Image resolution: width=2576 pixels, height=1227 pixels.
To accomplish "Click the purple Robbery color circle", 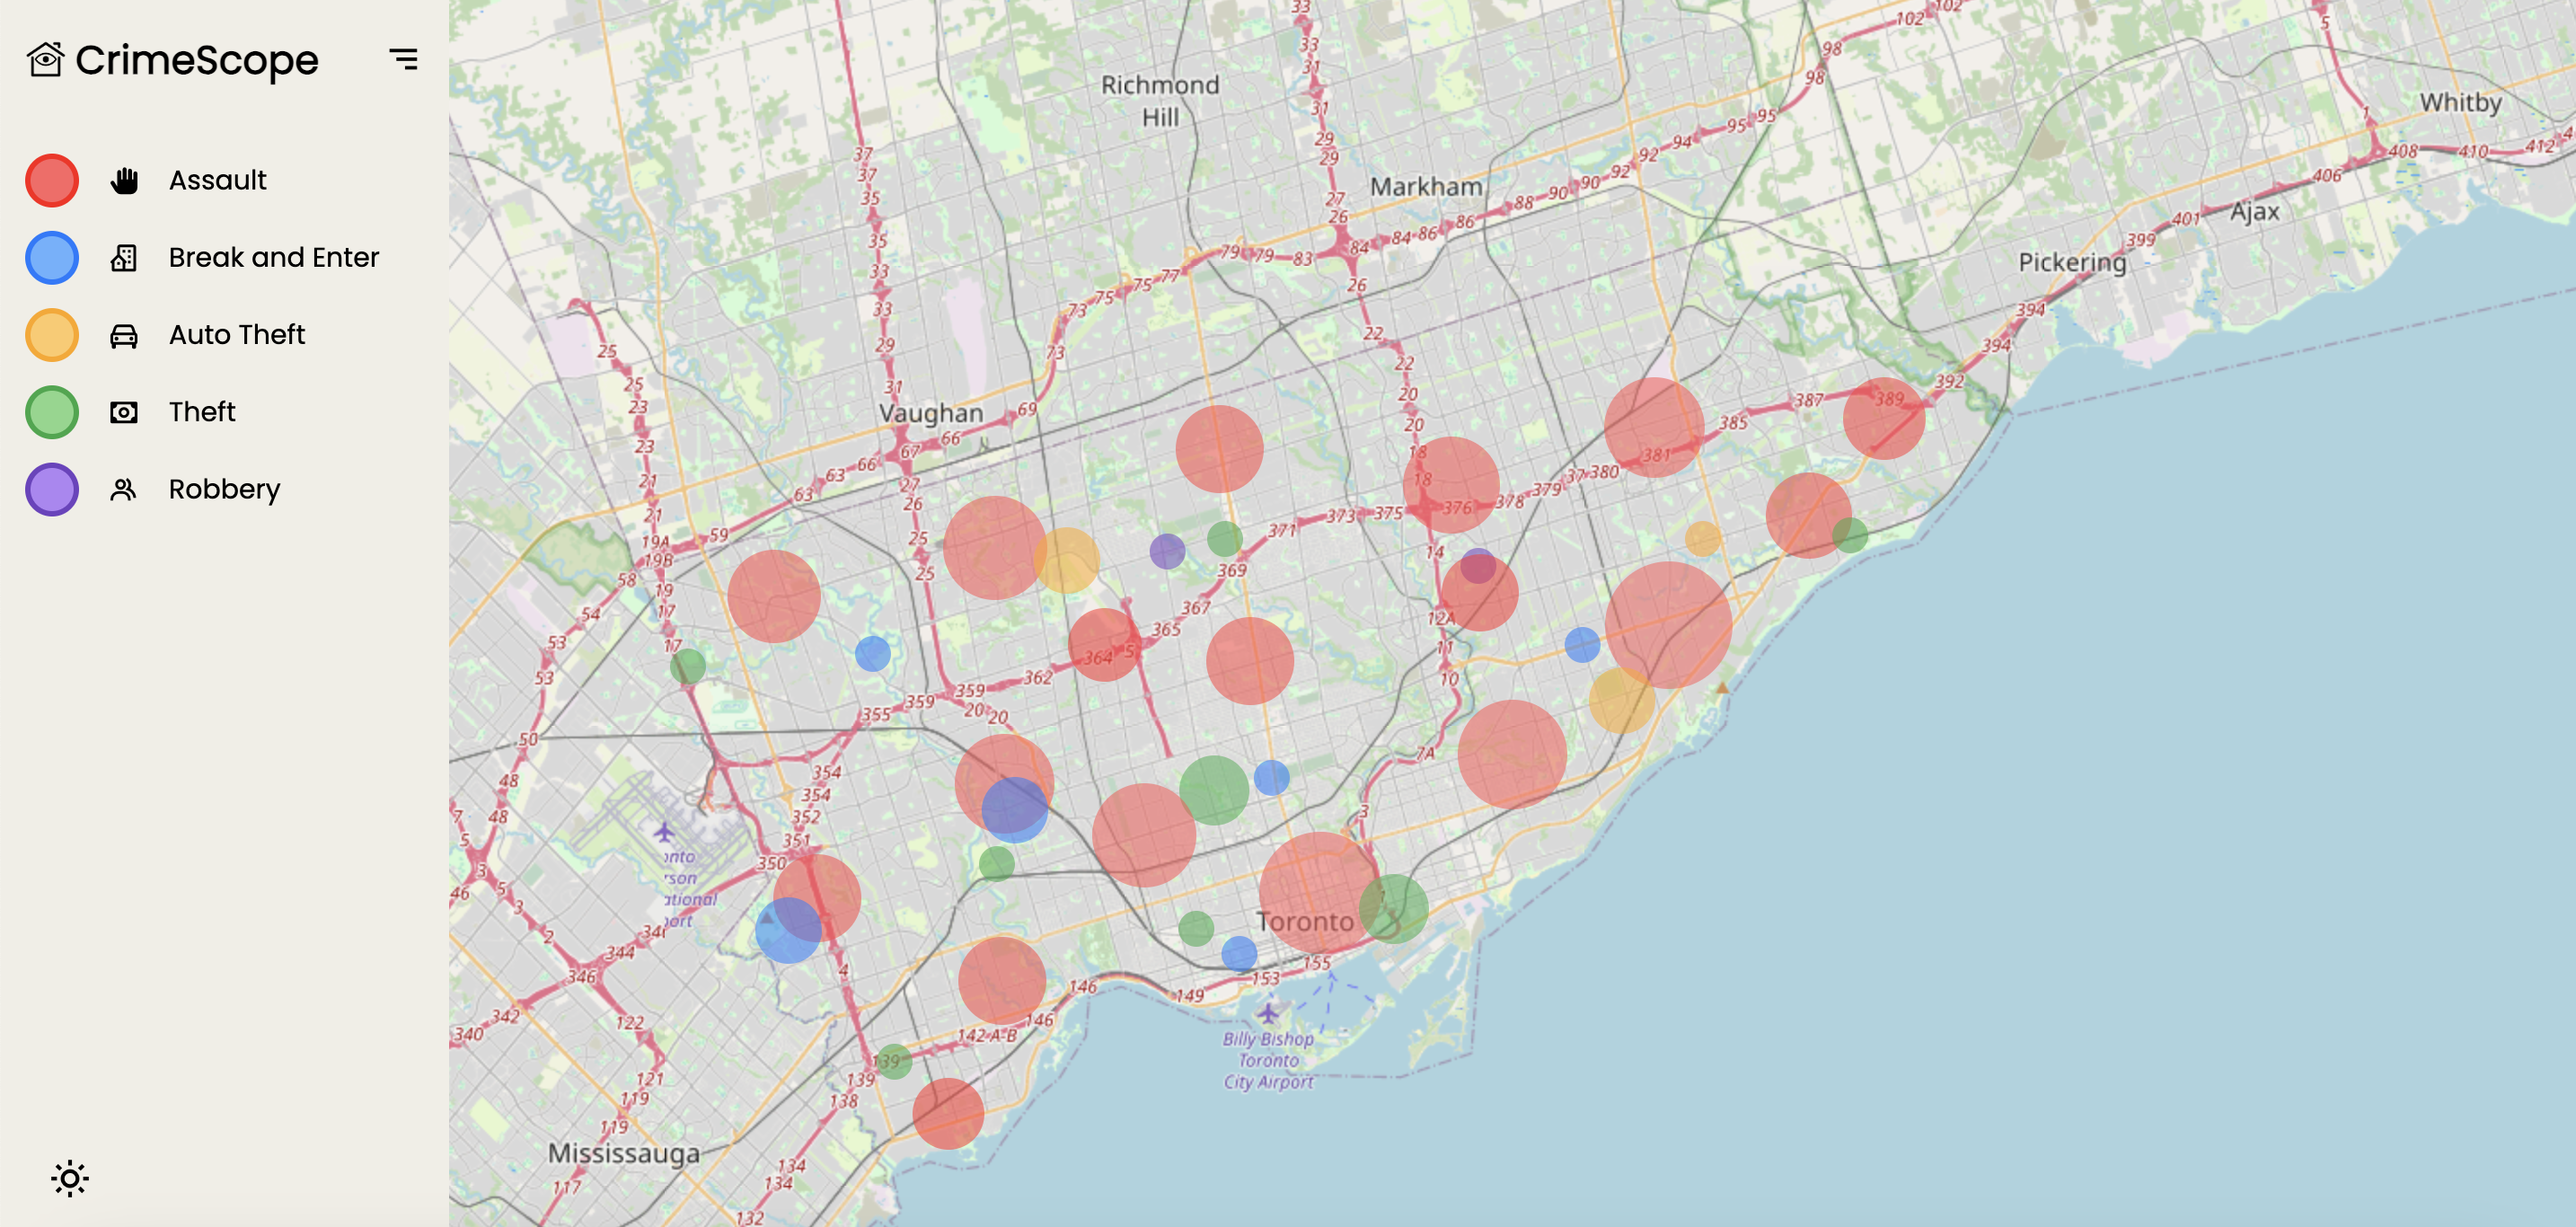I will [52, 489].
